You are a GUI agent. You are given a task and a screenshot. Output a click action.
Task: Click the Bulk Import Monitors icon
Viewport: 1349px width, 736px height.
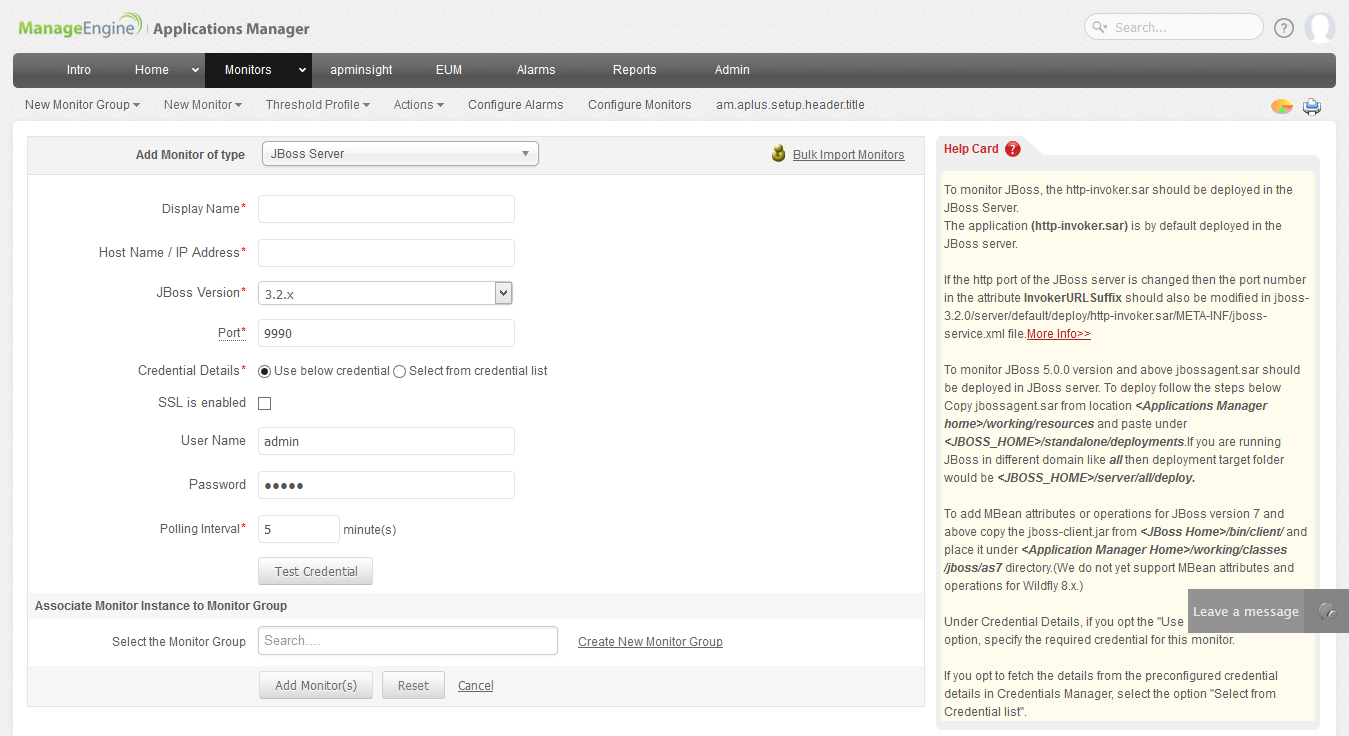coord(779,154)
